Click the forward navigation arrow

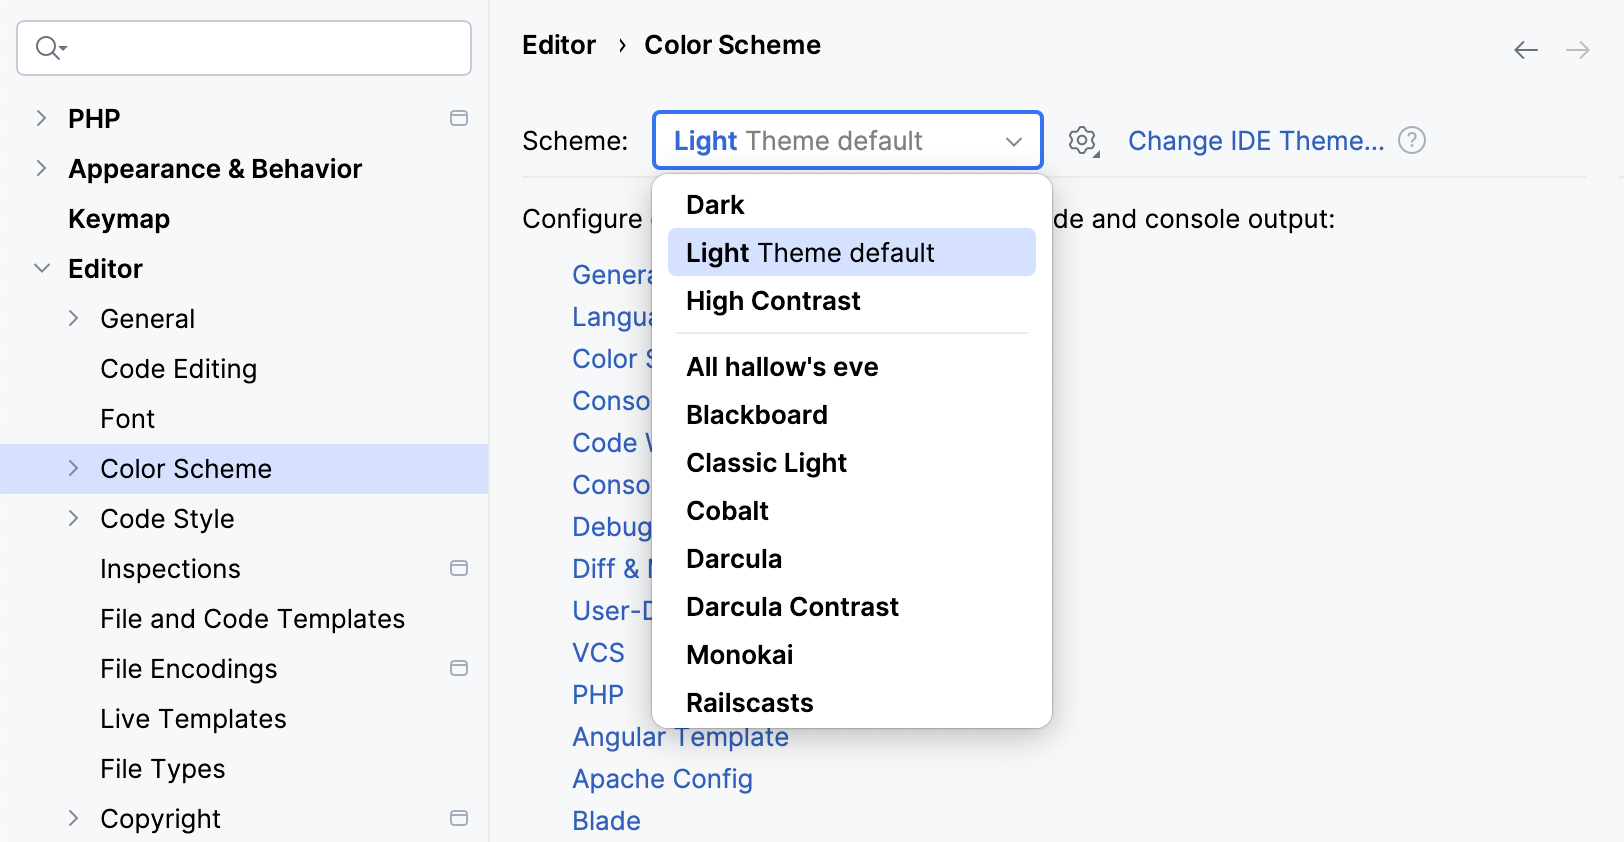point(1578,48)
